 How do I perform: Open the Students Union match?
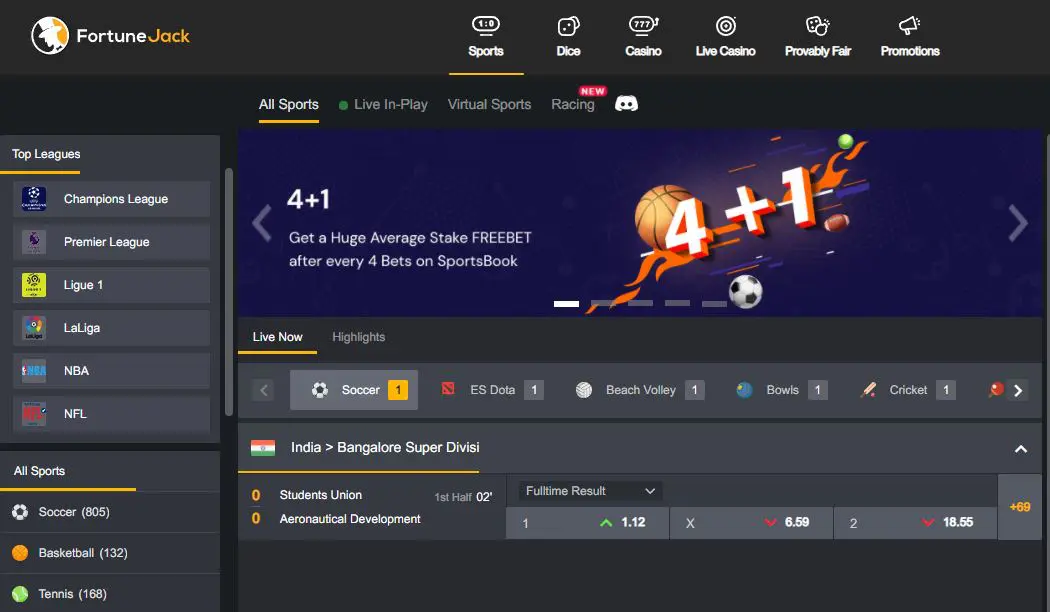pos(321,495)
